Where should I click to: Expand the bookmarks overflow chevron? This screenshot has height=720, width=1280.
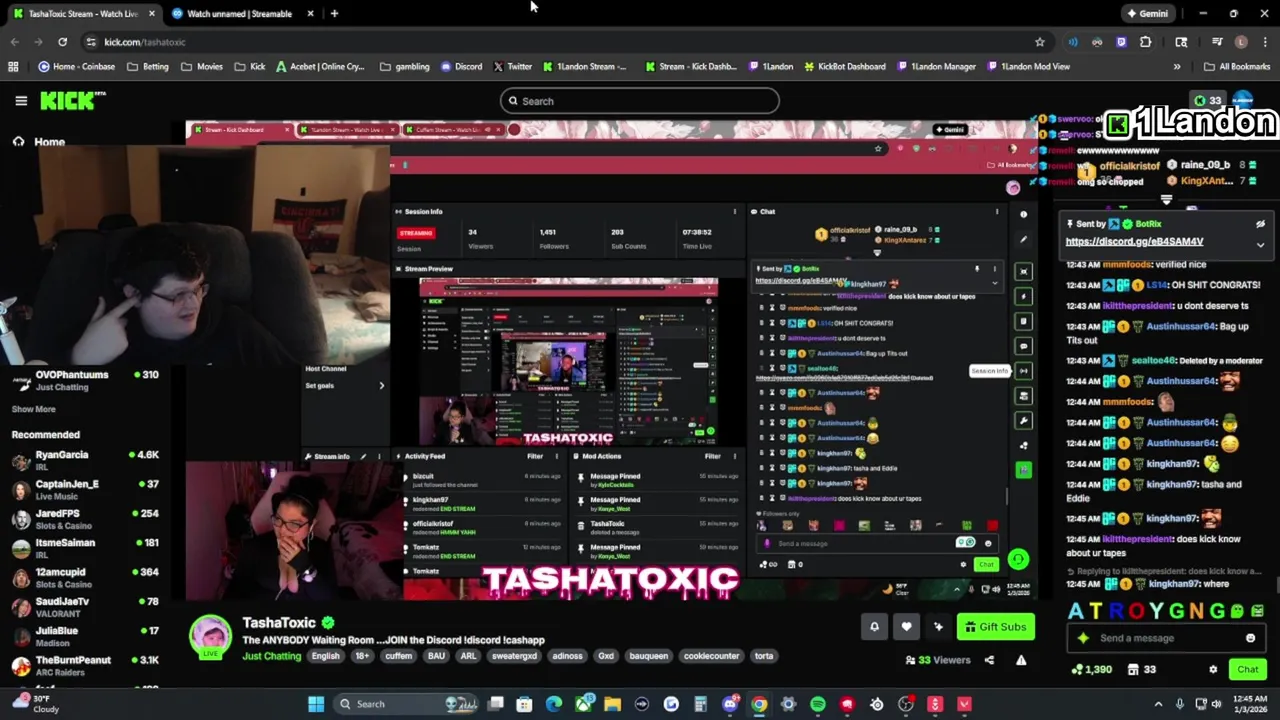pos(1176,67)
